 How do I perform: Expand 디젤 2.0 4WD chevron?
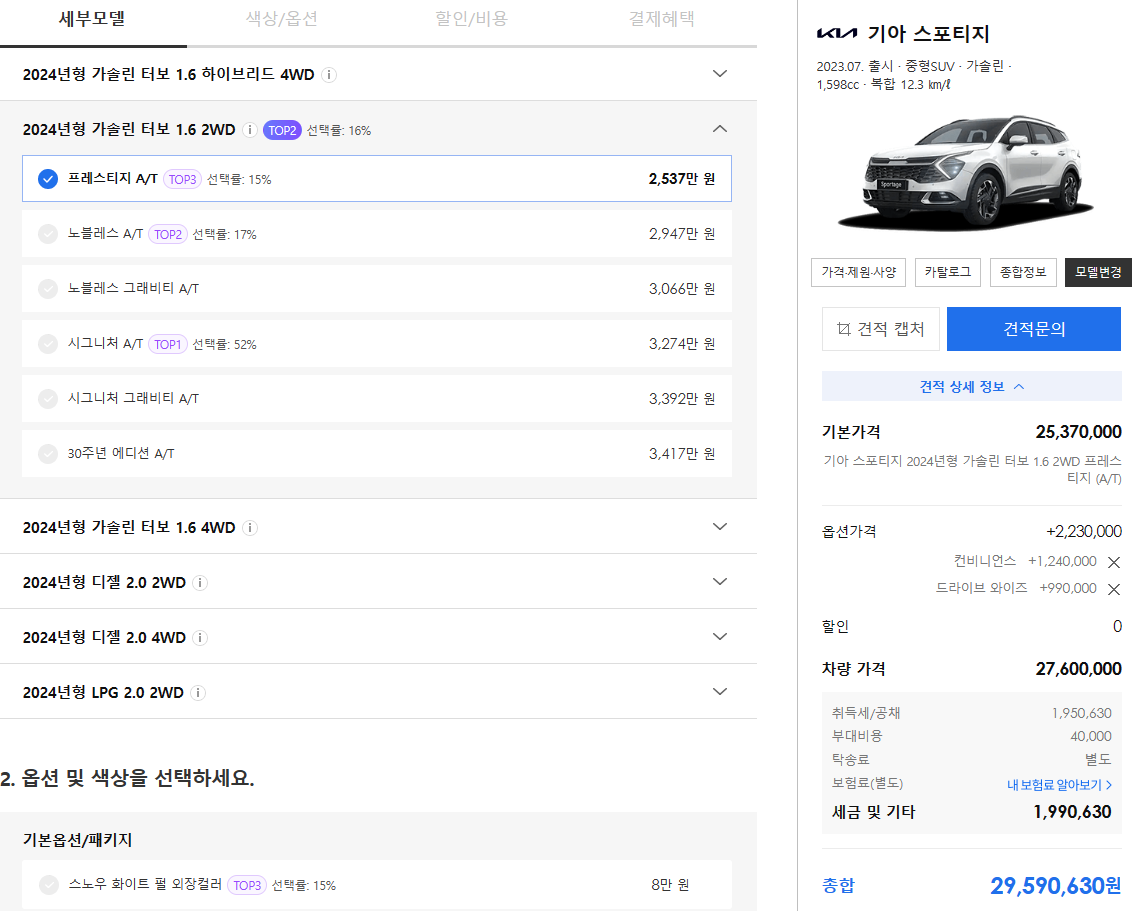719,636
